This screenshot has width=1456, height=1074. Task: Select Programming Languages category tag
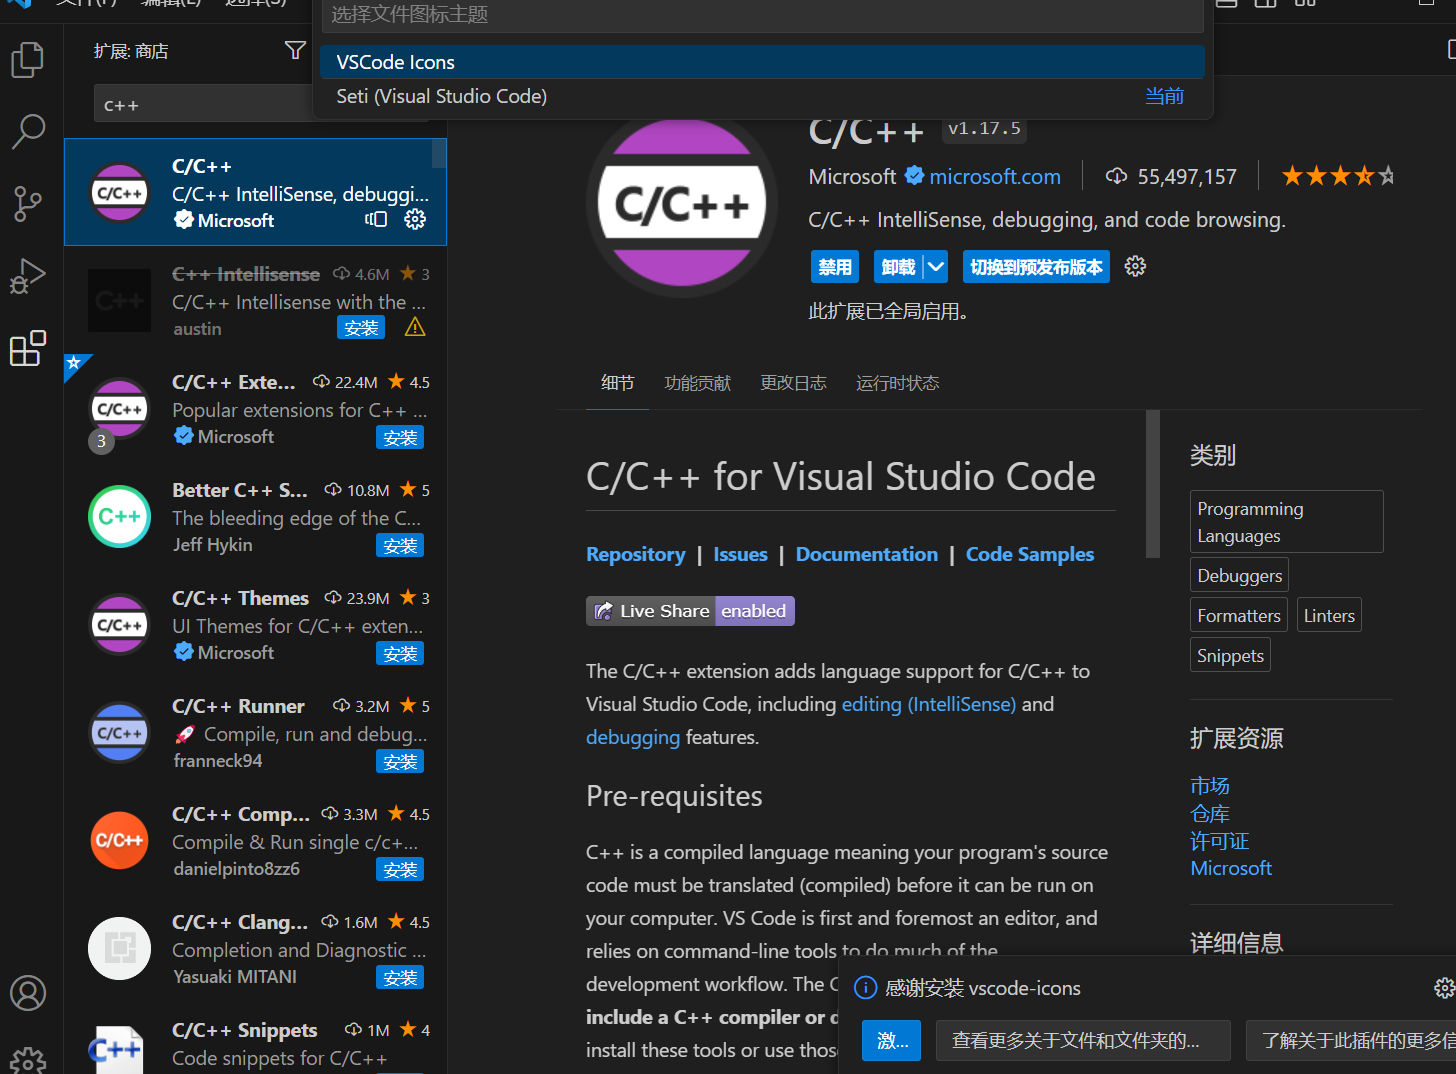point(1286,521)
